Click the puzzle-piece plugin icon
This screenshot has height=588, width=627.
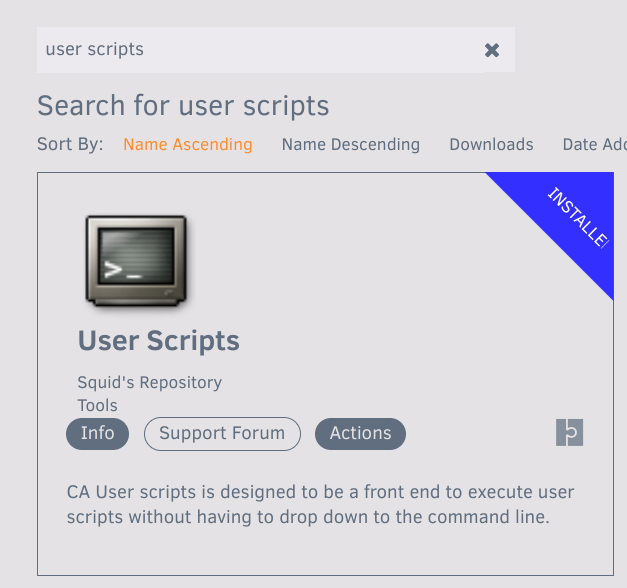click(x=569, y=433)
